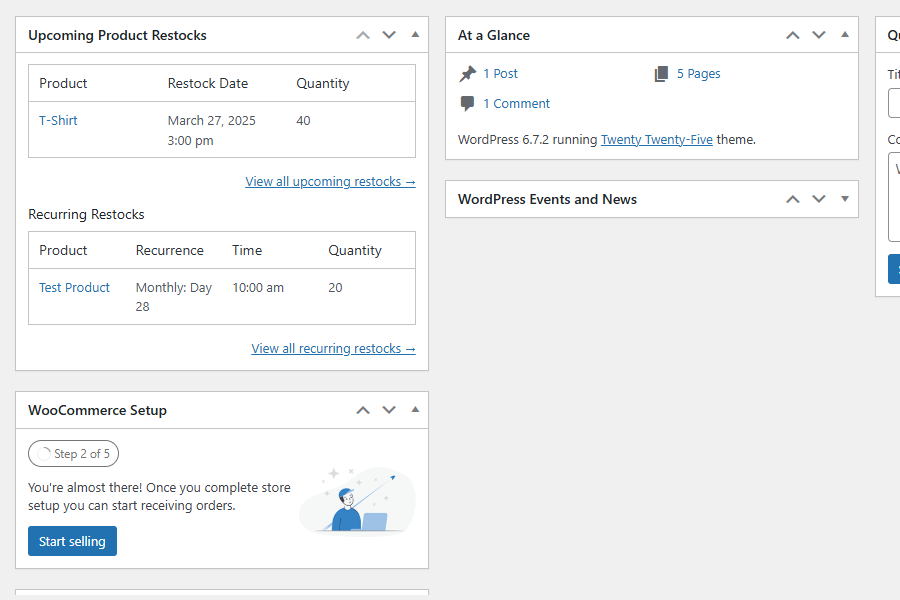
Task: Move Upcoming Product Restocks widget up
Action: [363, 35]
